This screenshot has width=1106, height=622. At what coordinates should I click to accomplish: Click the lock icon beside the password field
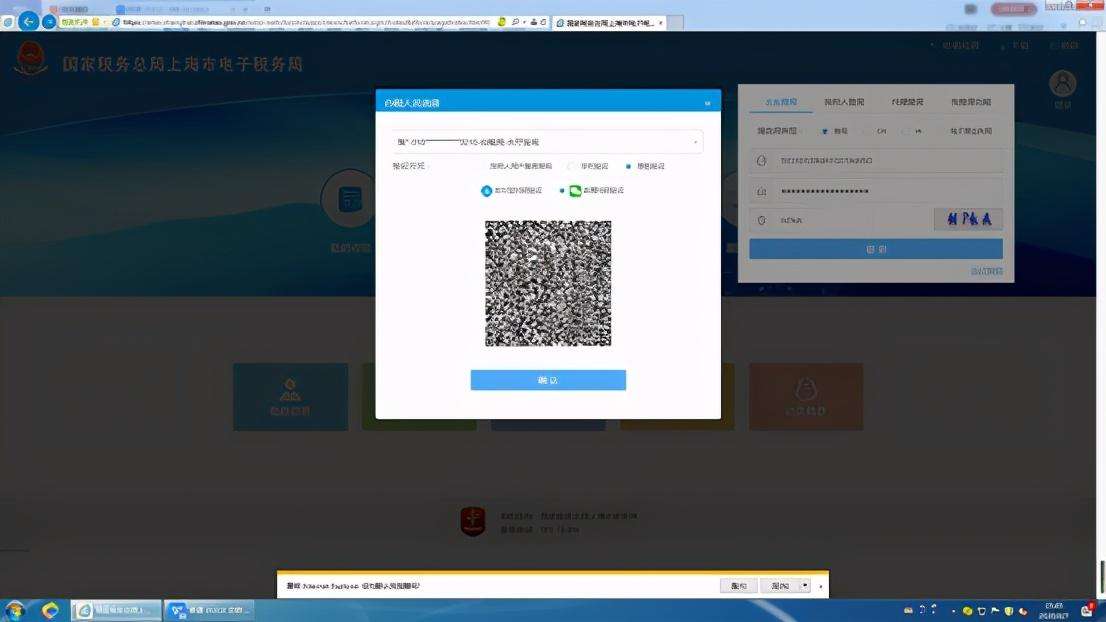tap(762, 191)
